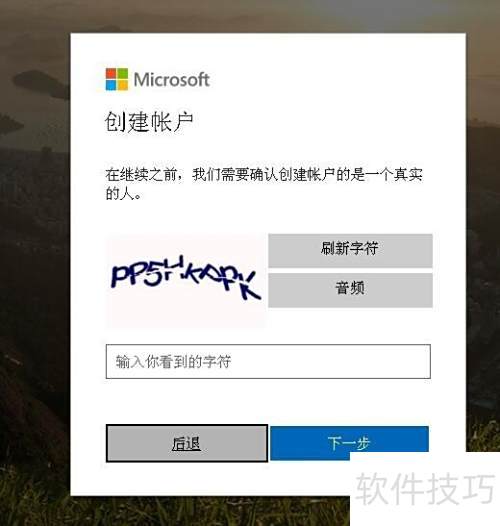Click the first letter P in CAPTCHA

coord(119,276)
